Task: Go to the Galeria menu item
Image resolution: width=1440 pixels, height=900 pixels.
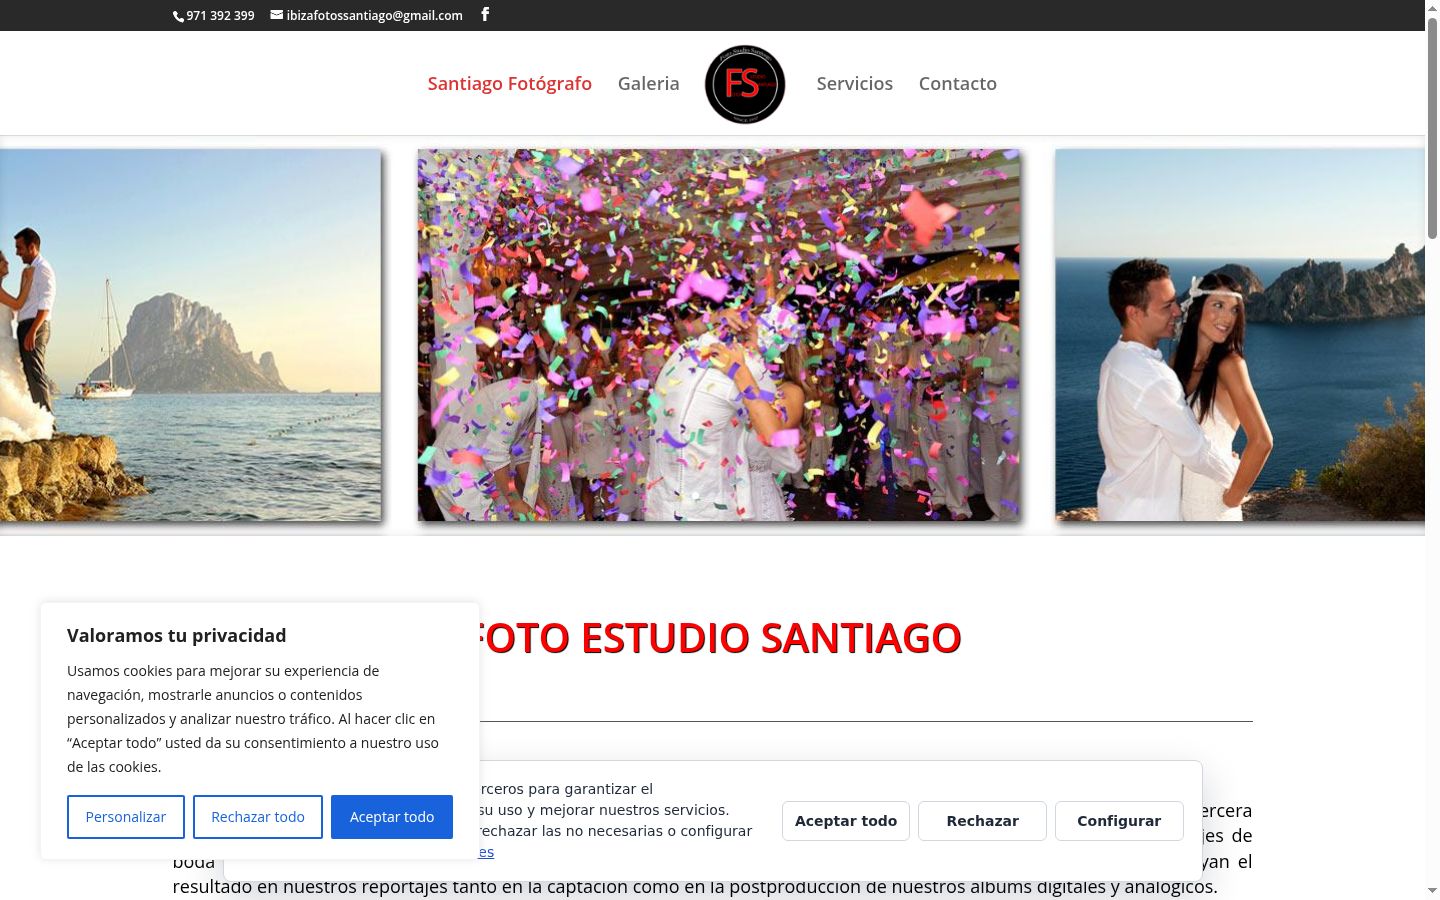Action: [x=648, y=84]
